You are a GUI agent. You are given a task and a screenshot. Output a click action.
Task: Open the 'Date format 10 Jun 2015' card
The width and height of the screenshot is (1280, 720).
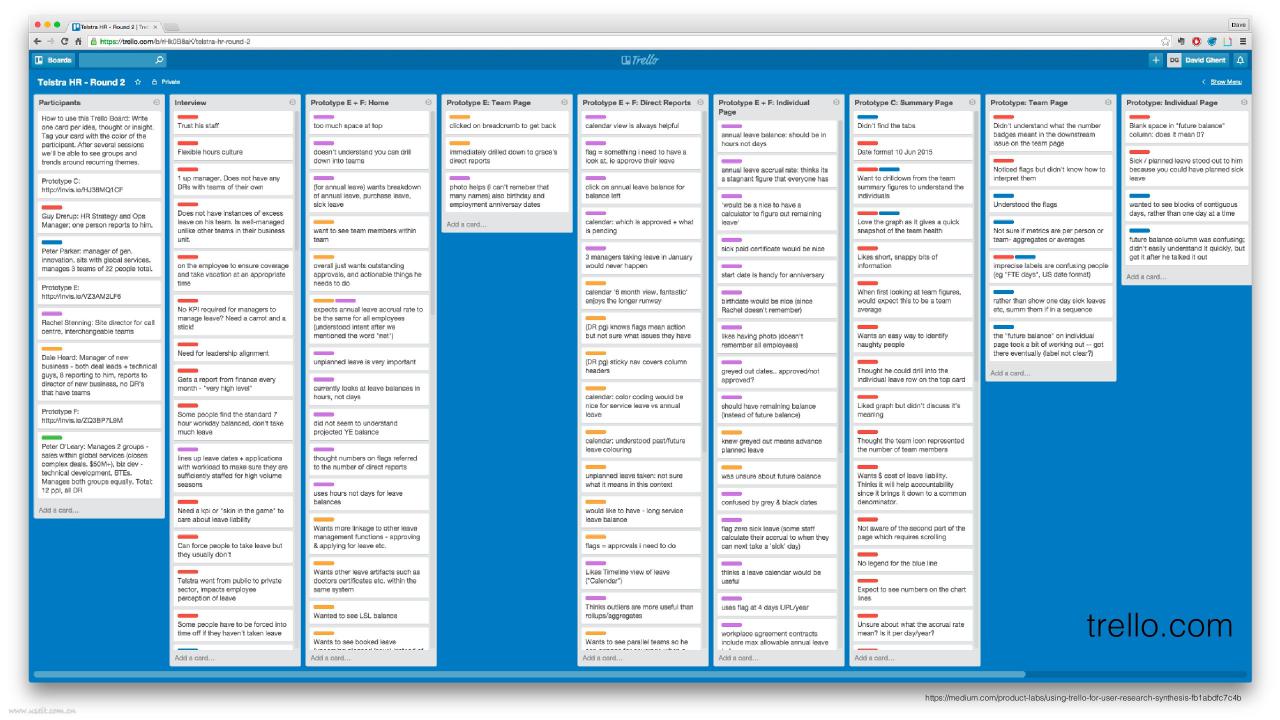pos(913,148)
